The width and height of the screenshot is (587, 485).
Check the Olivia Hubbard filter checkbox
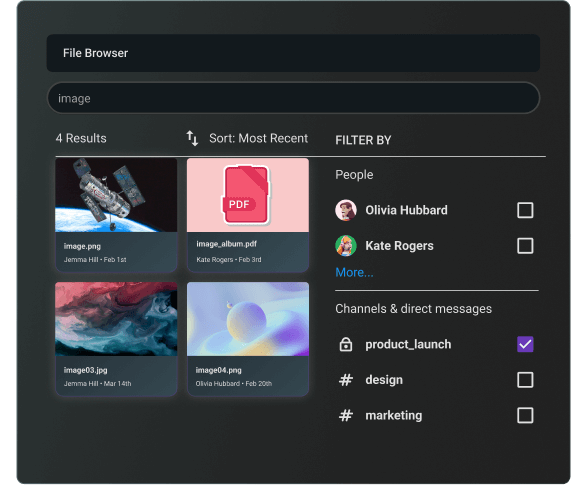[525, 210]
